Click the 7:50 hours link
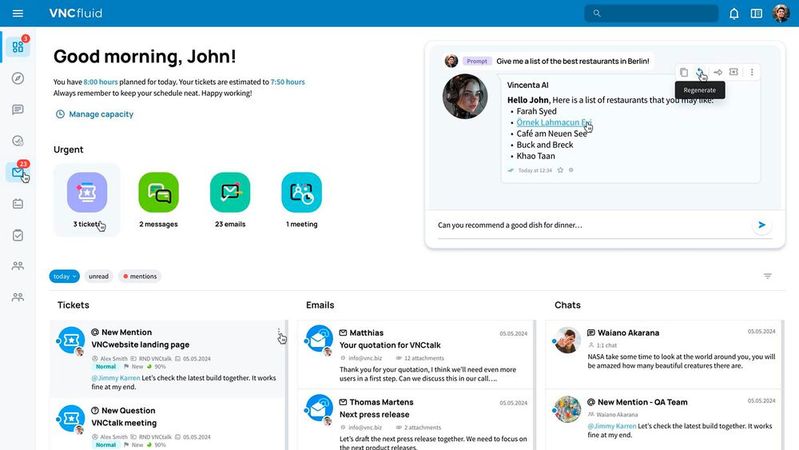The width and height of the screenshot is (799, 450). click(x=287, y=82)
